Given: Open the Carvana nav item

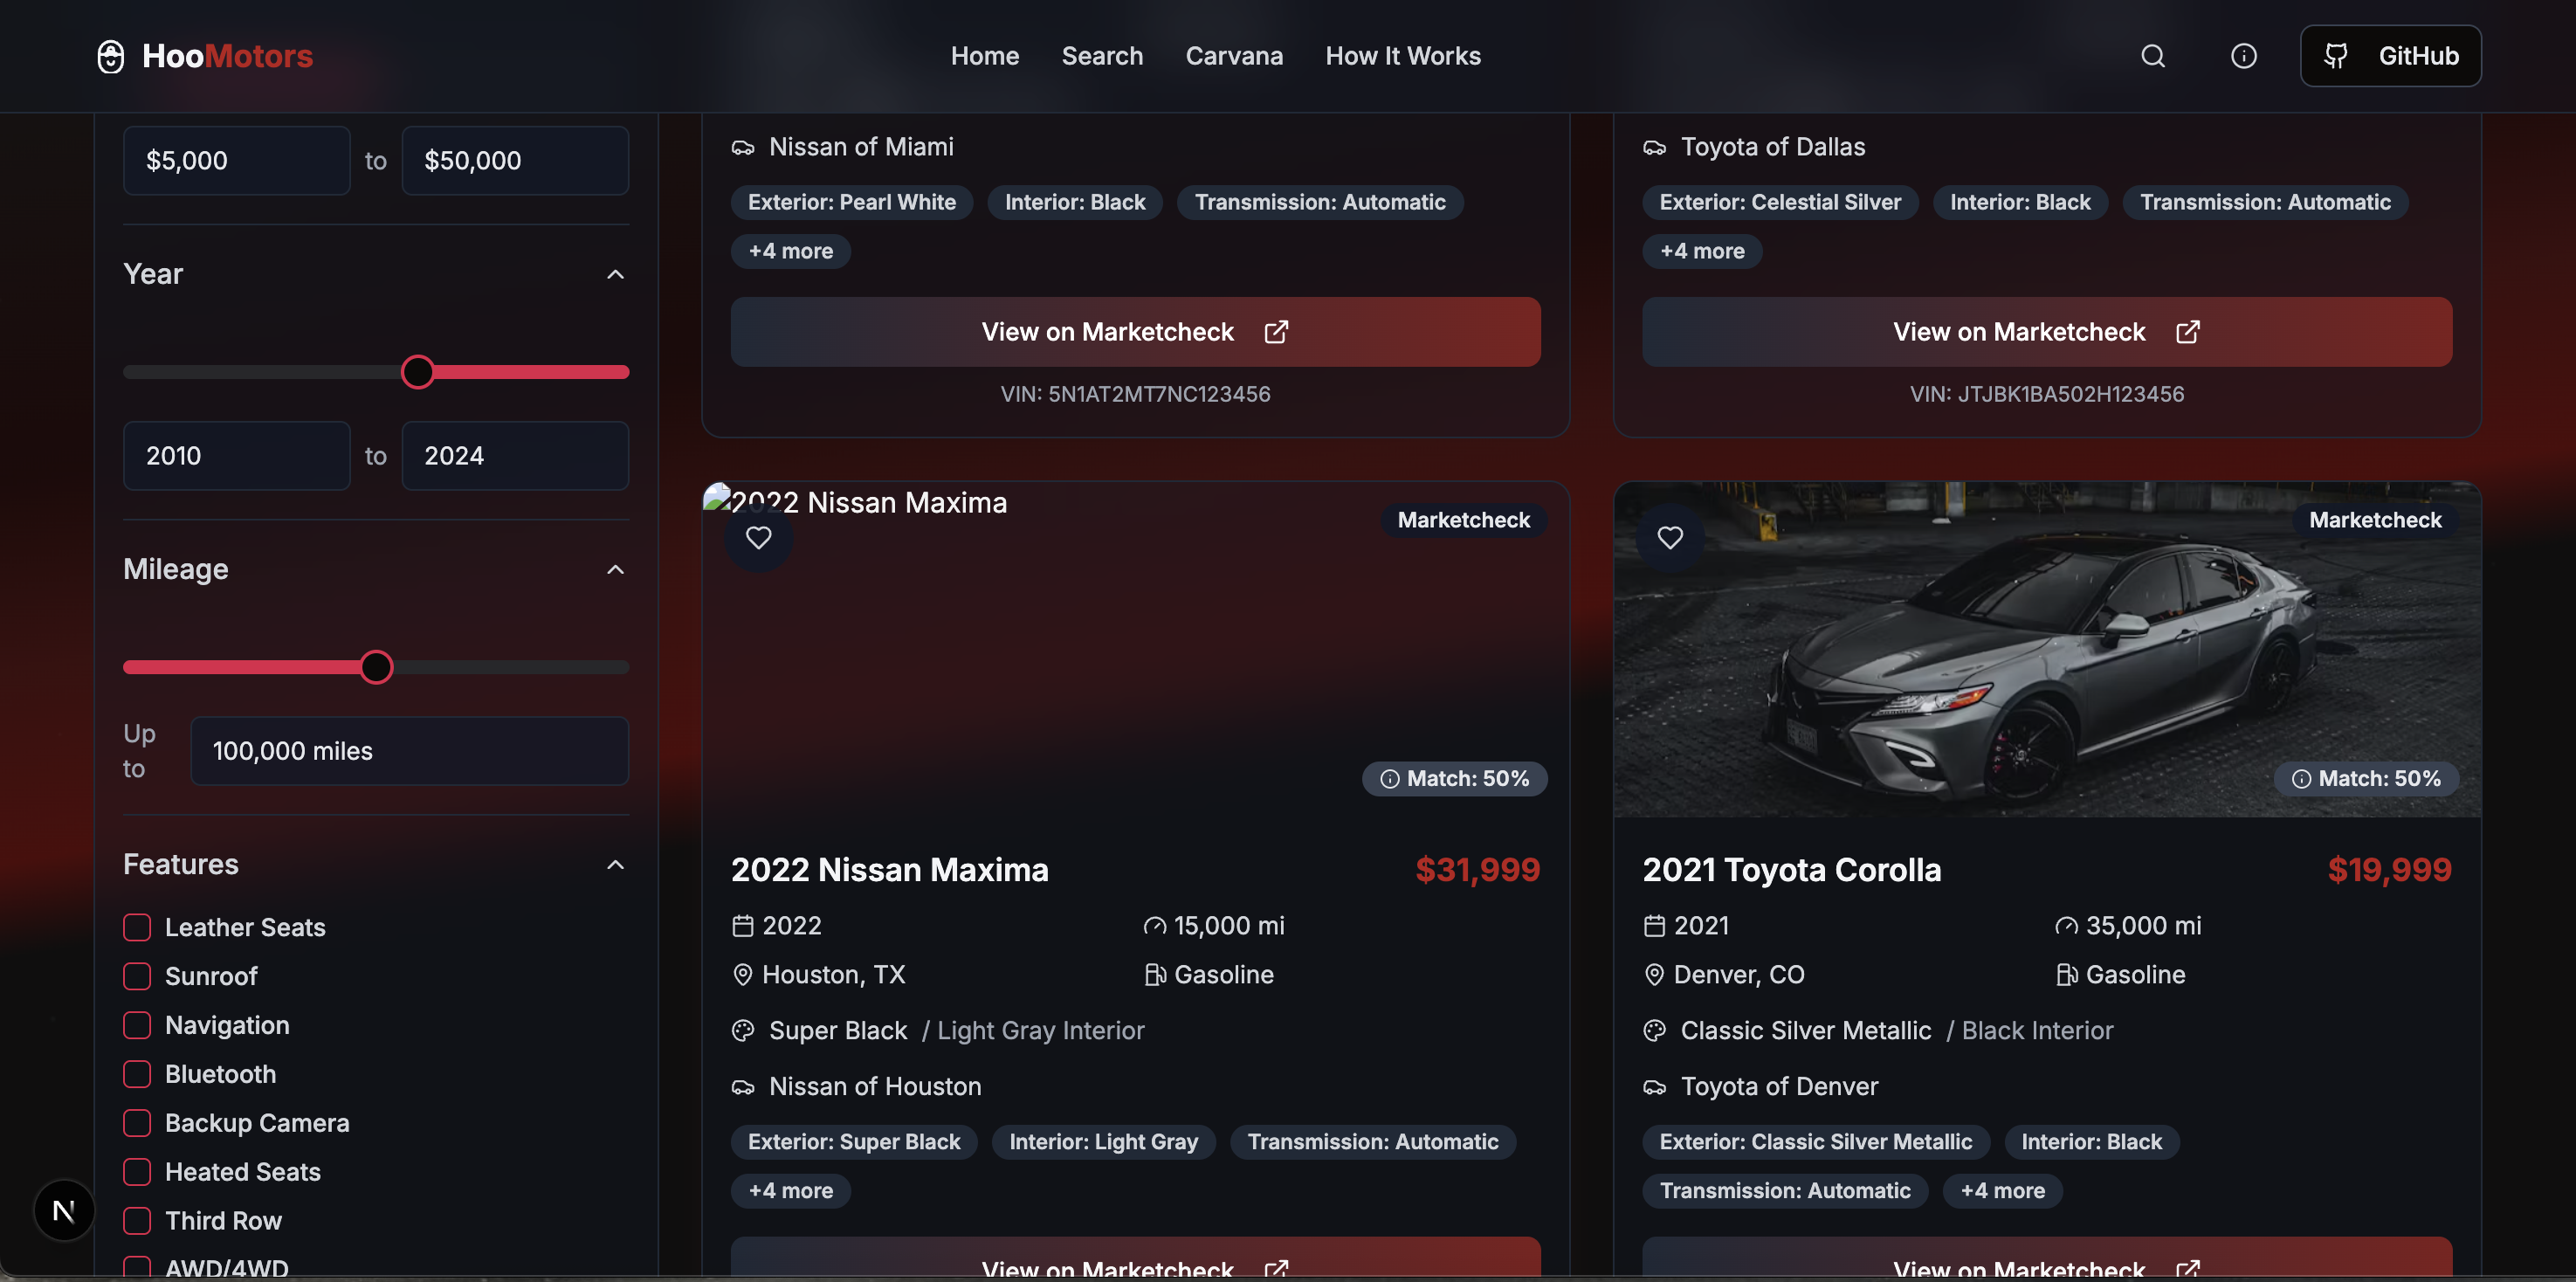Looking at the screenshot, I should point(1233,56).
